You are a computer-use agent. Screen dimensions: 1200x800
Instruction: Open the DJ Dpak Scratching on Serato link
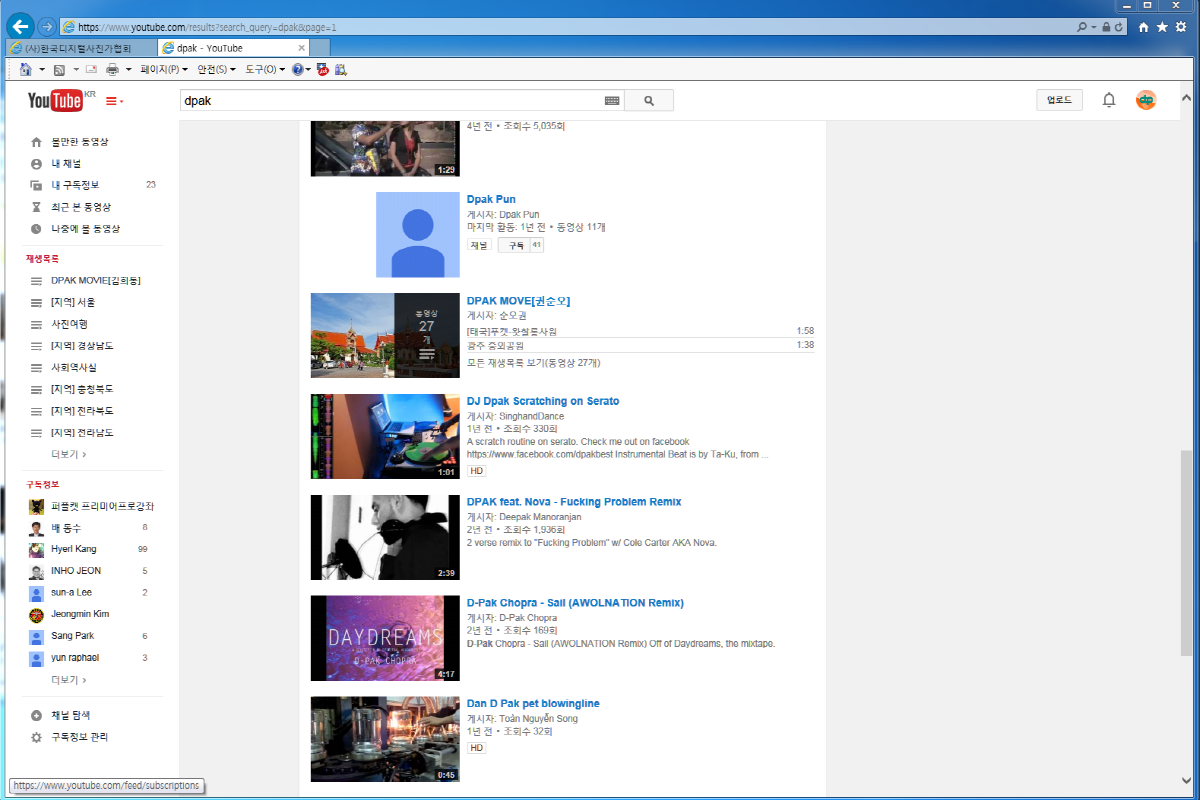point(543,401)
